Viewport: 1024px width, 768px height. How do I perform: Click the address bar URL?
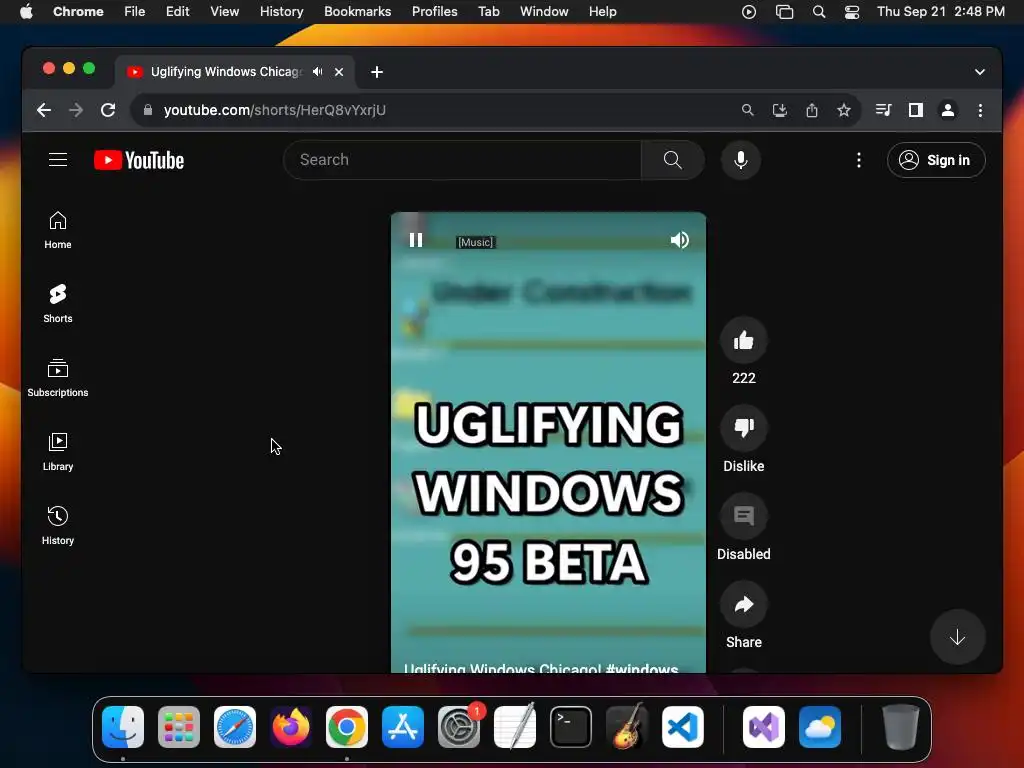coord(274,110)
